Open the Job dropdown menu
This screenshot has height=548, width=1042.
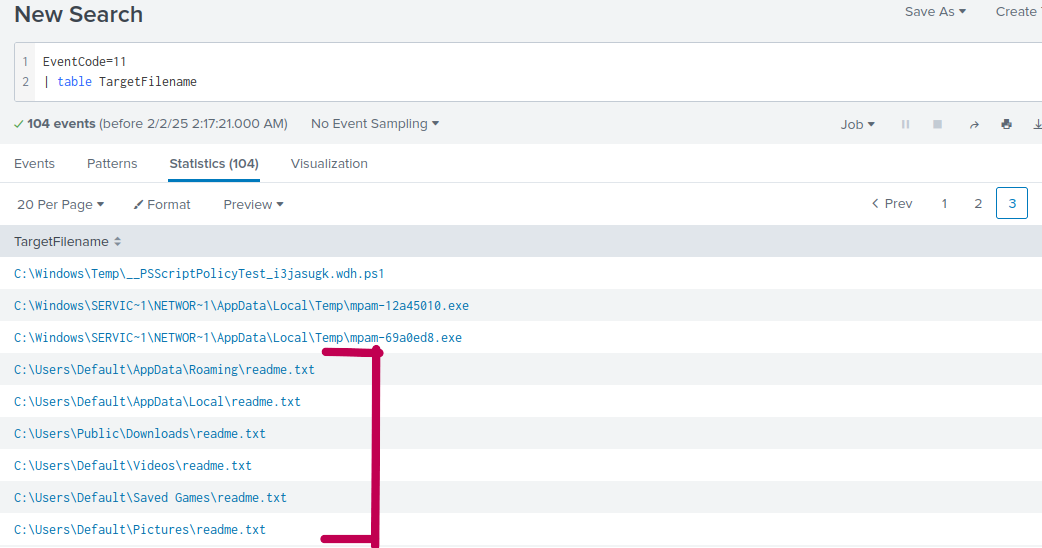pyautogui.click(x=857, y=125)
